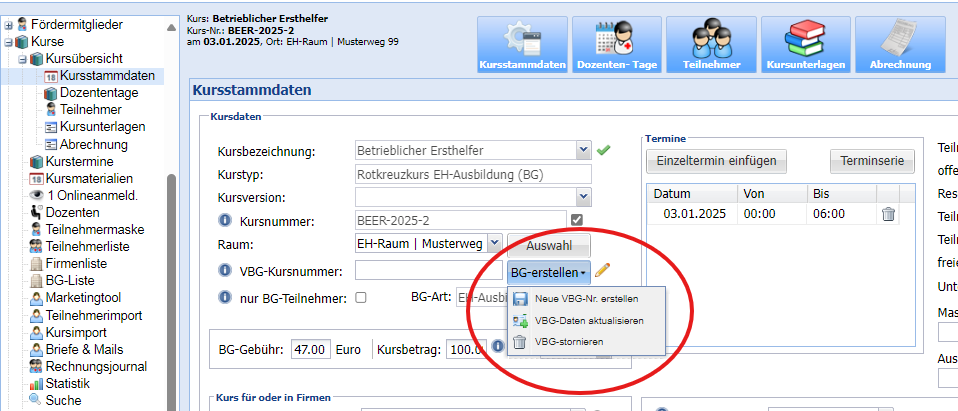Open the Kursbezeichnung dropdown

[583, 151]
